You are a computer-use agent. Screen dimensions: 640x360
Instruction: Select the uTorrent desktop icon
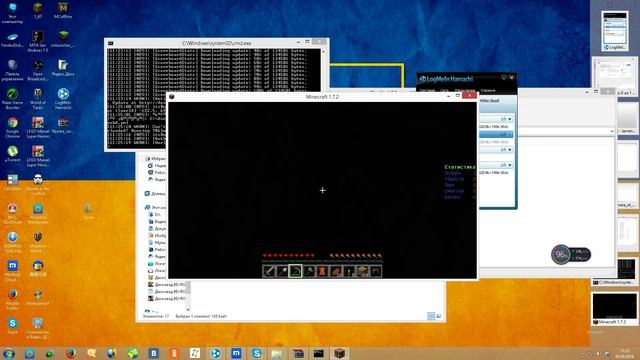(x=12, y=154)
